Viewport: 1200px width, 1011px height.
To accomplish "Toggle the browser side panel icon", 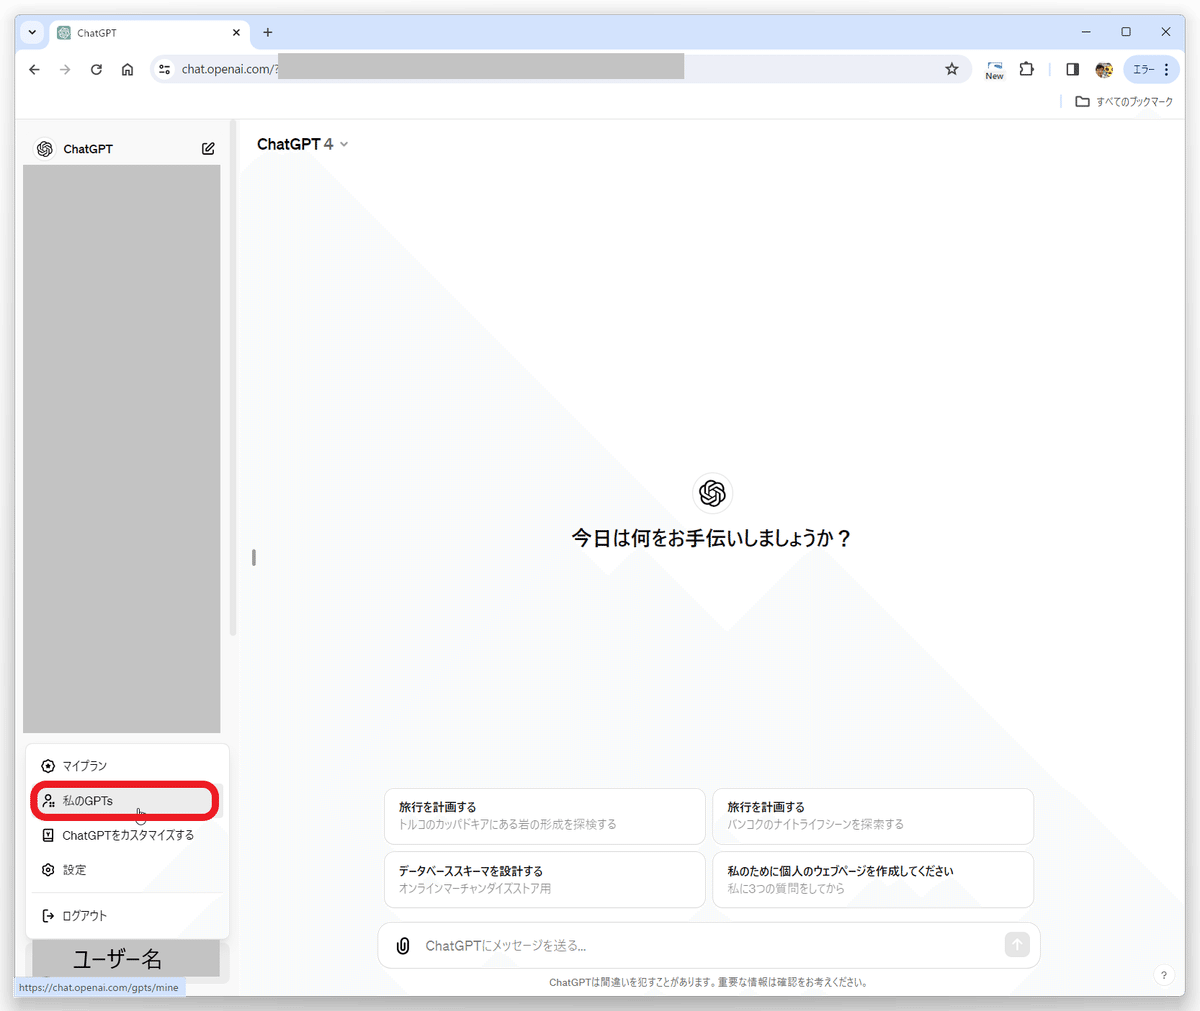I will (x=1072, y=69).
